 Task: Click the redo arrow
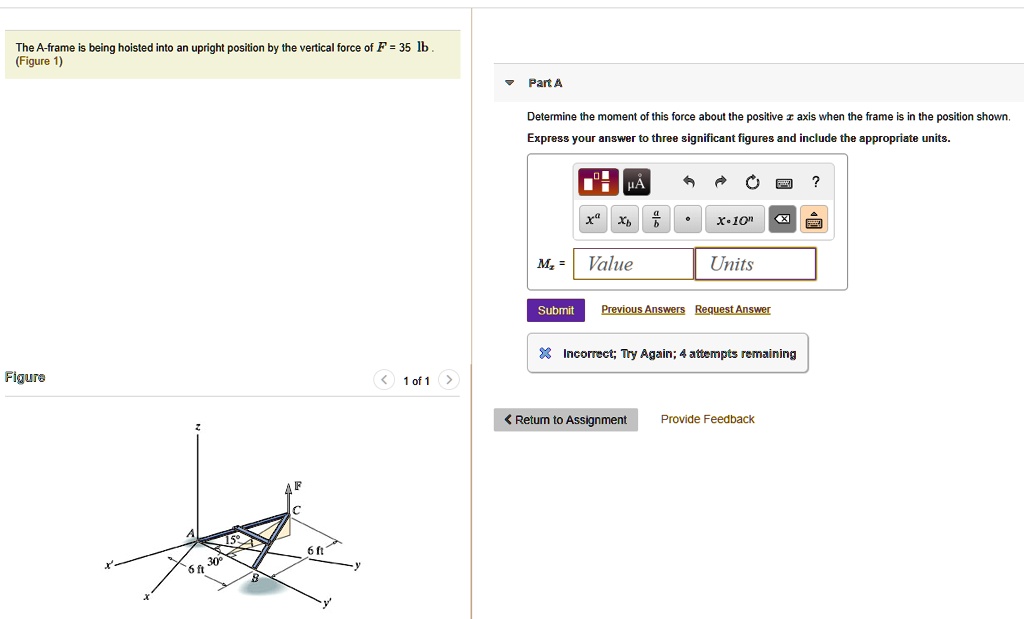(720, 182)
